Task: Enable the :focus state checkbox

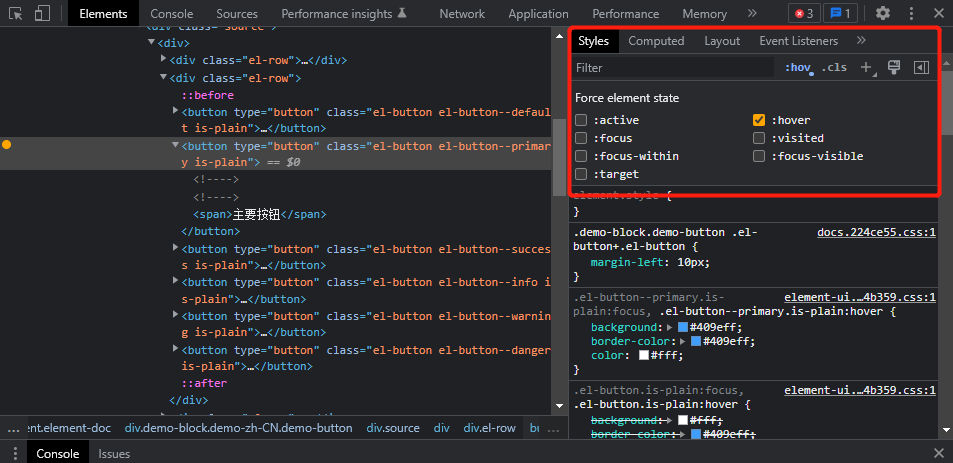Action: (581, 138)
